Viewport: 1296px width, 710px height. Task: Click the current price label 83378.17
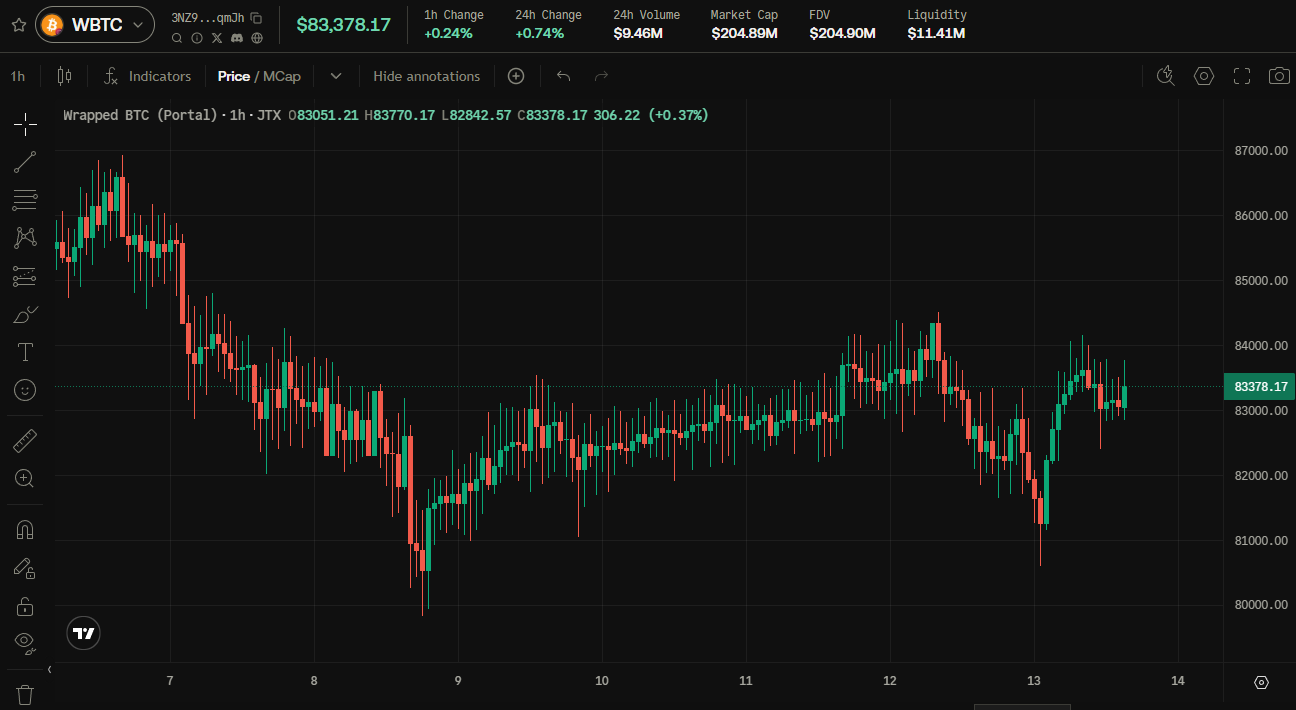1259,387
